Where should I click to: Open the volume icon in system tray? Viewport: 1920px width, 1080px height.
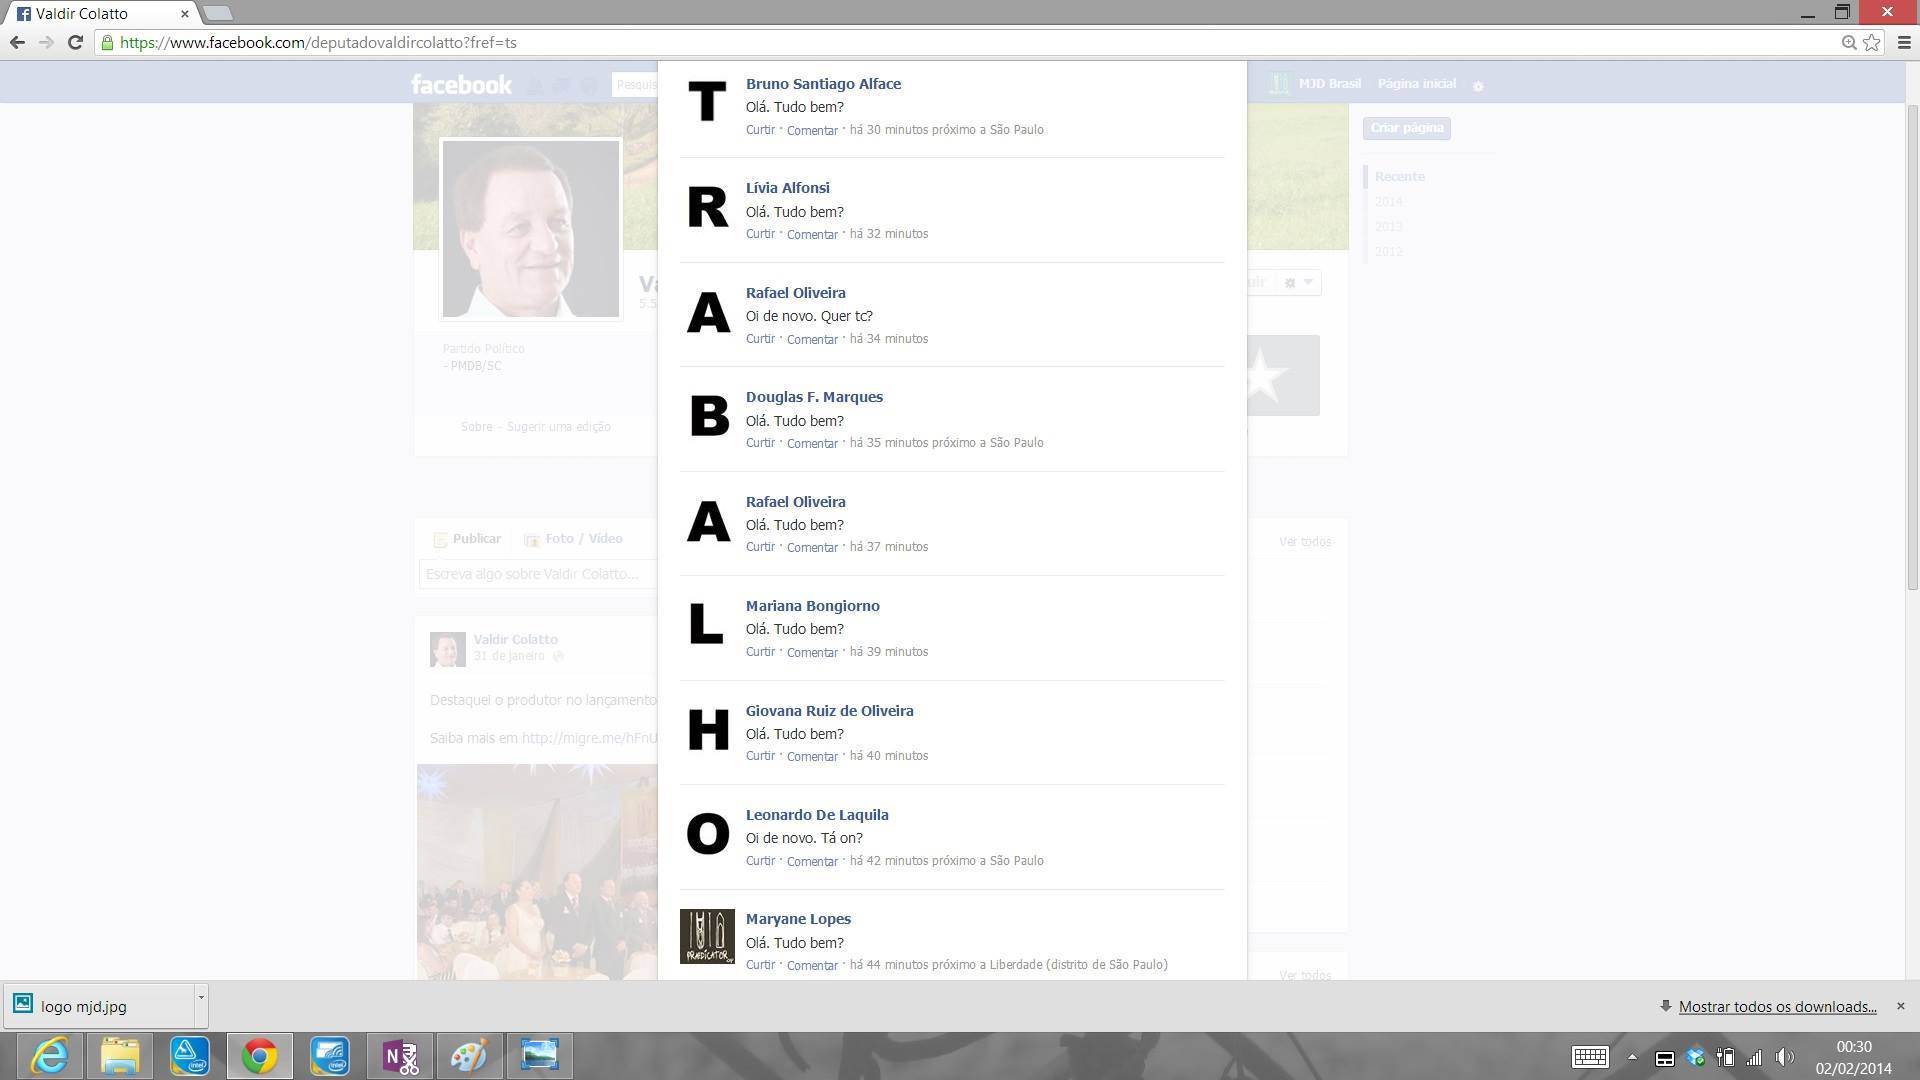click(1784, 1057)
